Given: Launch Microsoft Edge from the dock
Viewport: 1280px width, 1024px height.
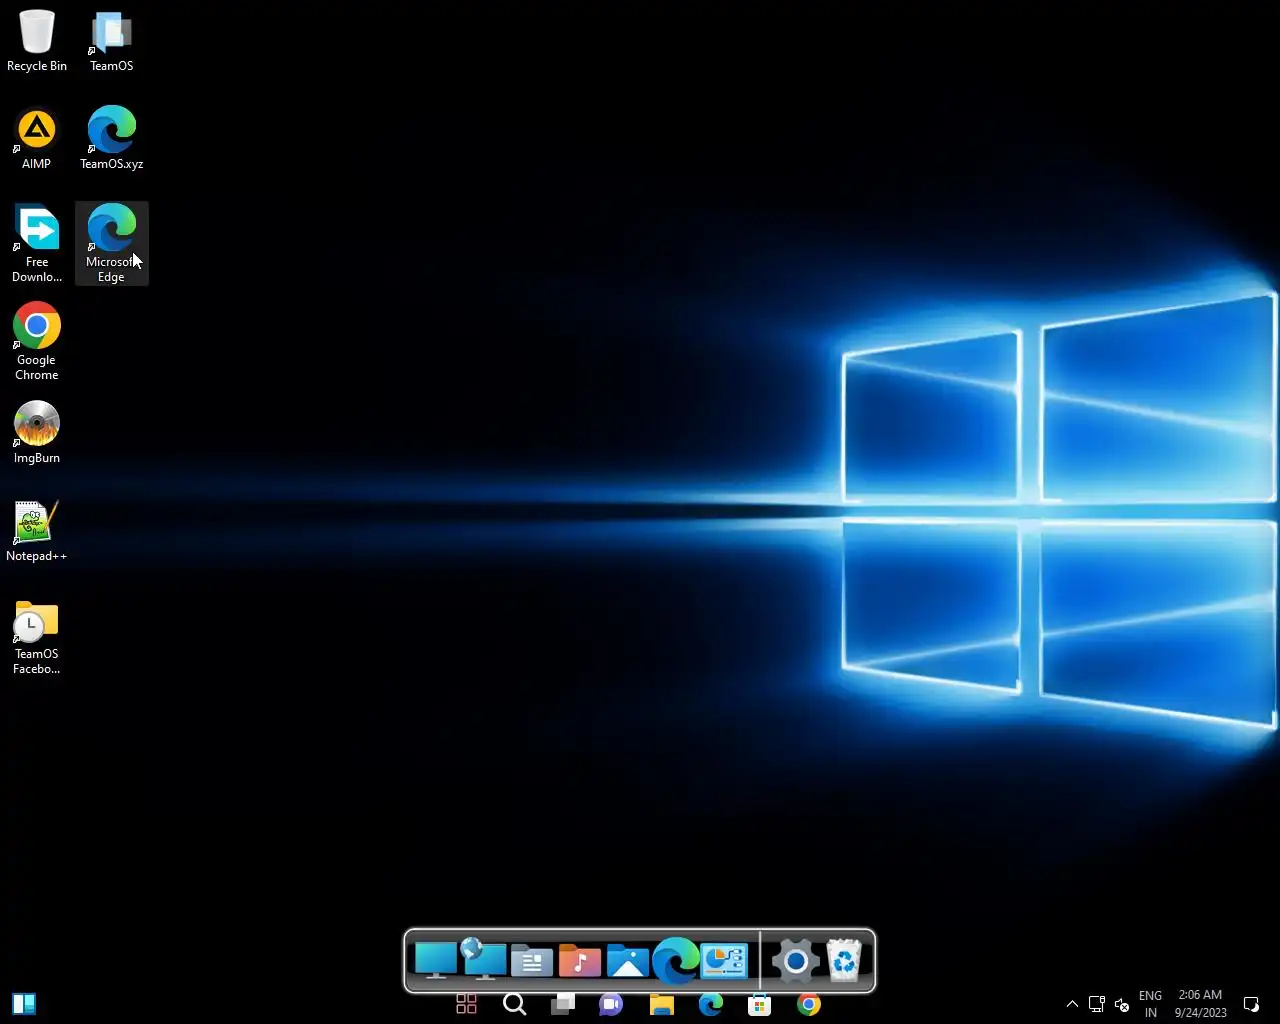Looking at the screenshot, I should pyautogui.click(x=676, y=961).
